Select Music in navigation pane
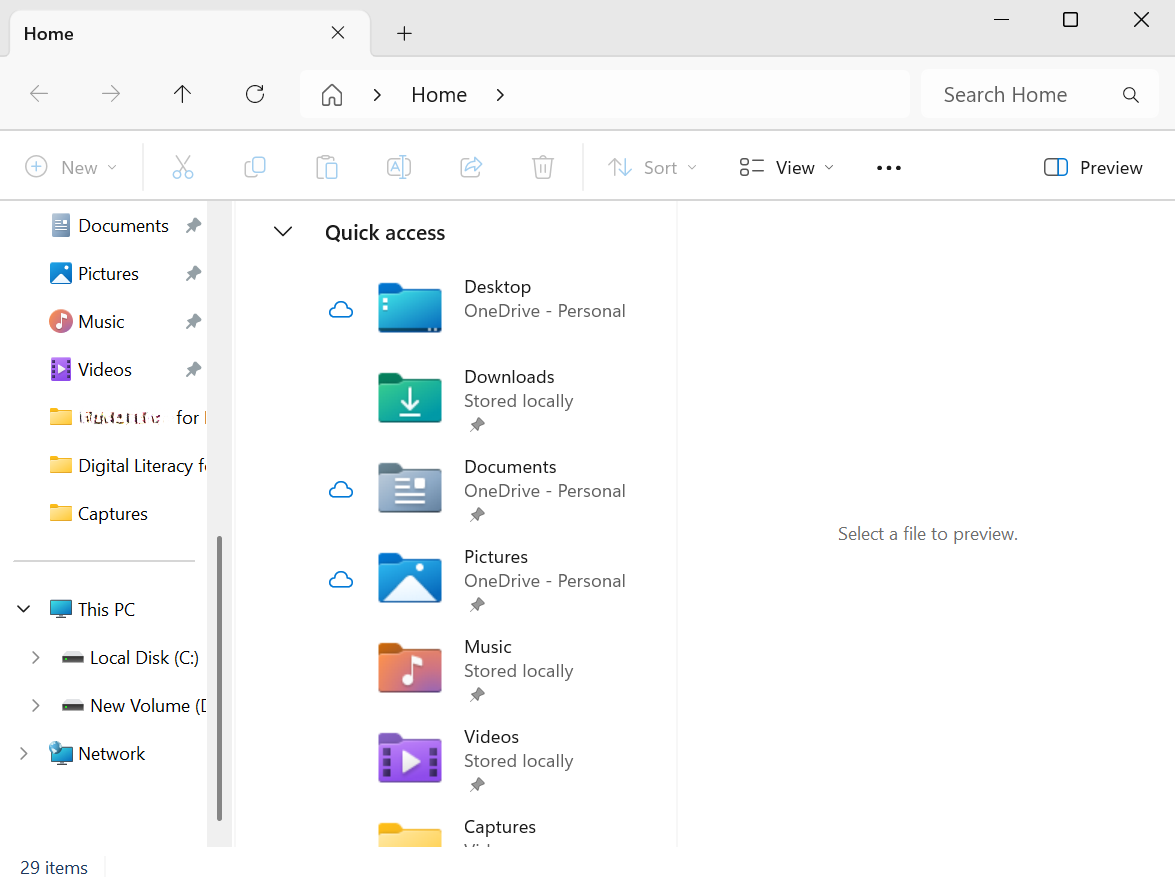Viewport: 1175px width, 885px height. (x=101, y=321)
